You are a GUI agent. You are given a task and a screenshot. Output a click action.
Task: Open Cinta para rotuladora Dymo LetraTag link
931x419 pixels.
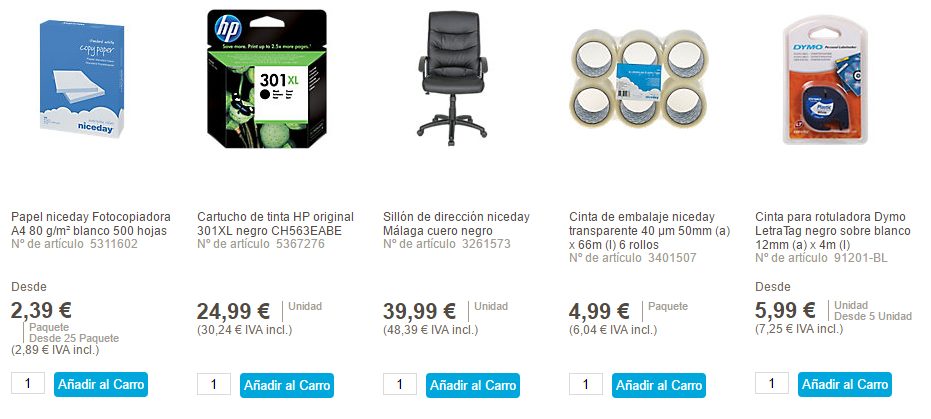click(x=833, y=230)
